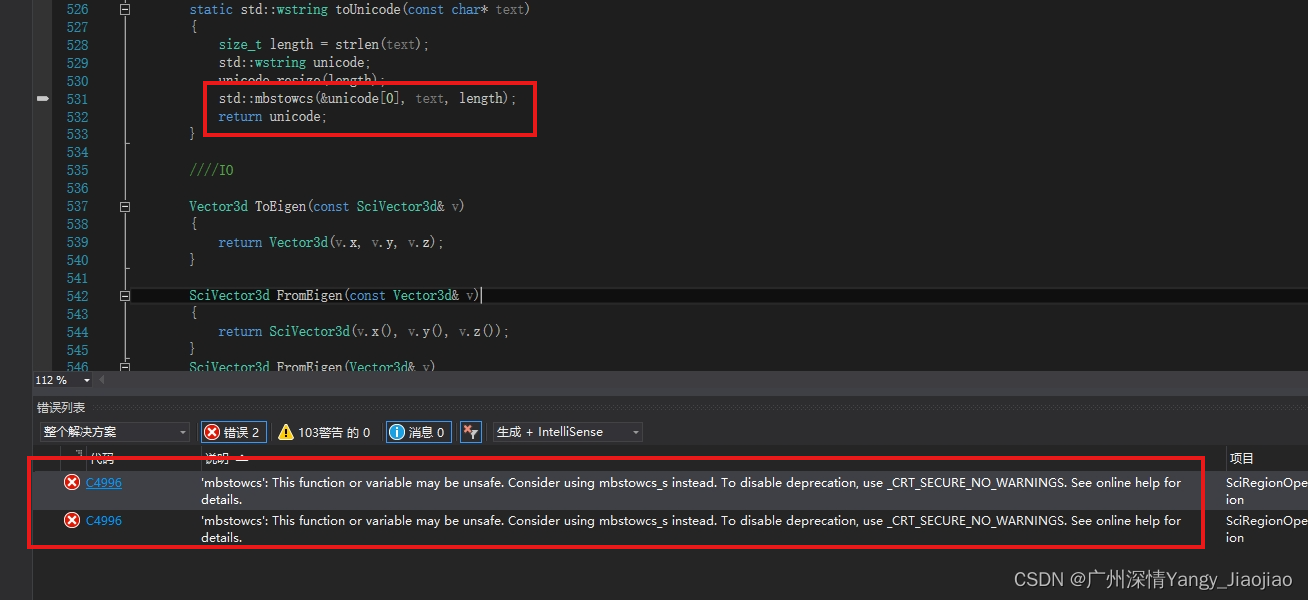This screenshot has width=1308, height=600.
Task: Collapse the toUnicode function outline at line 526
Action: (x=125, y=9)
